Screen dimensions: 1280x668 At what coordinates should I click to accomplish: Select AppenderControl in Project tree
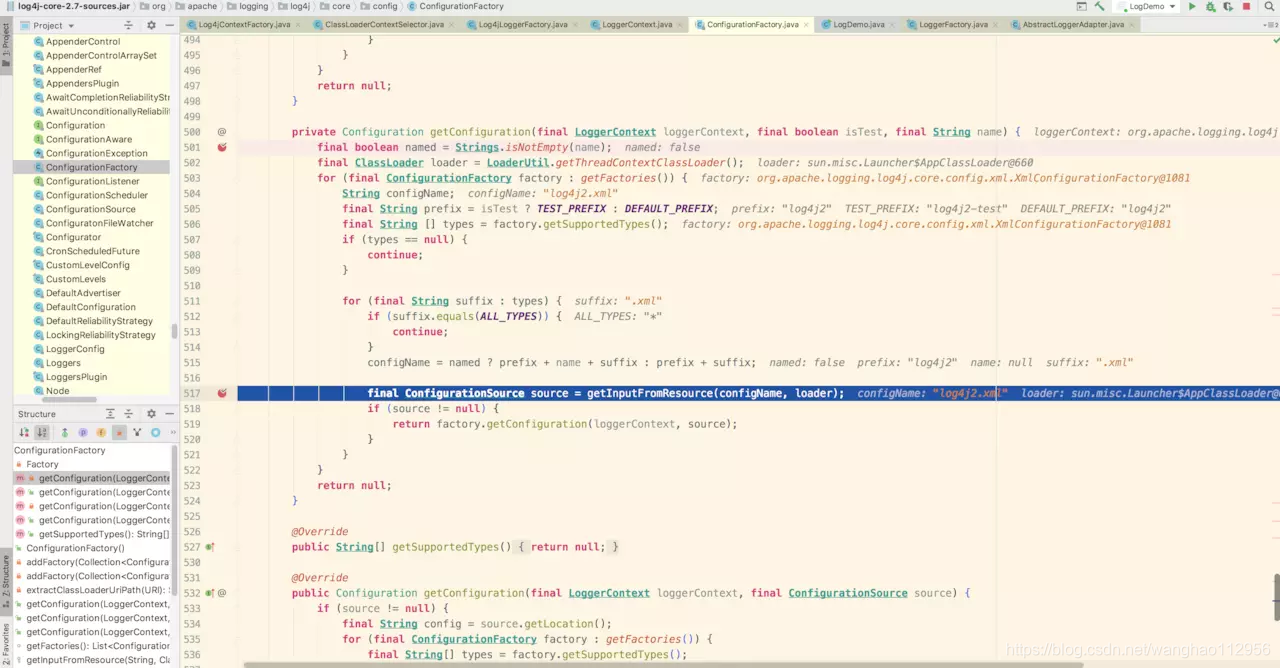click(x=83, y=42)
